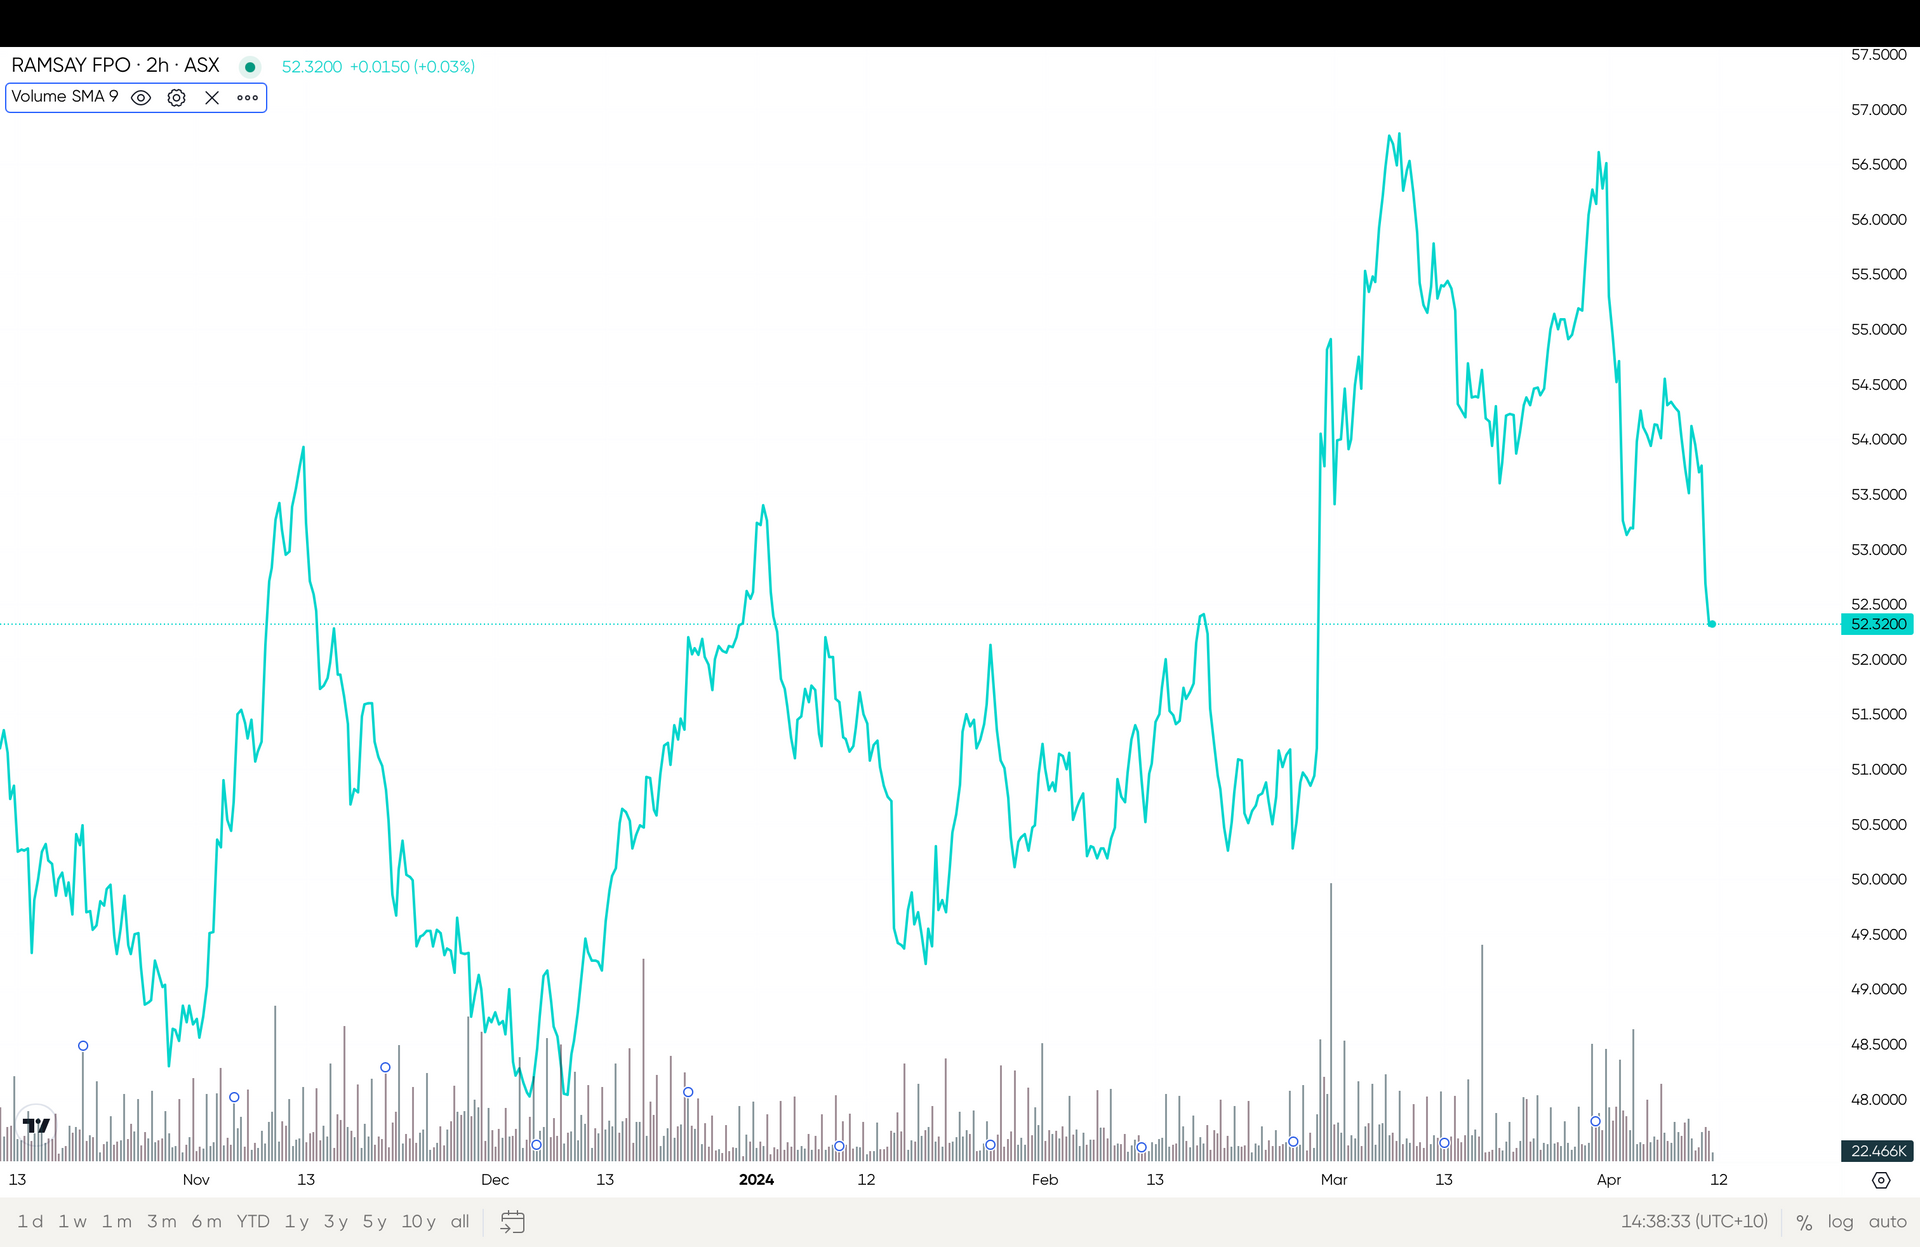Click the TradingView logo icon
Image resolution: width=1920 pixels, height=1247 pixels.
tap(36, 1125)
